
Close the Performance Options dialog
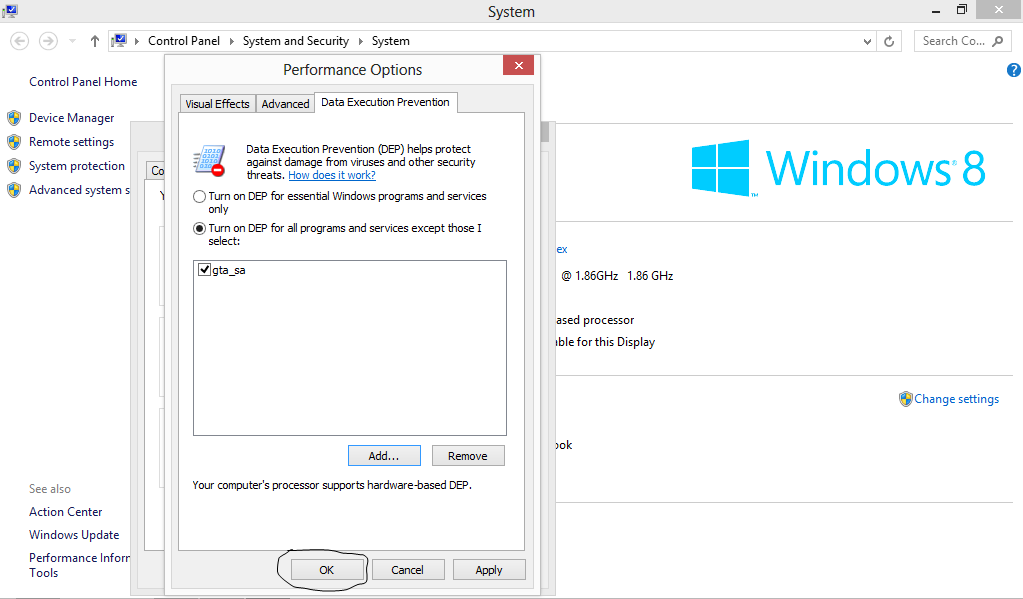pos(519,65)
